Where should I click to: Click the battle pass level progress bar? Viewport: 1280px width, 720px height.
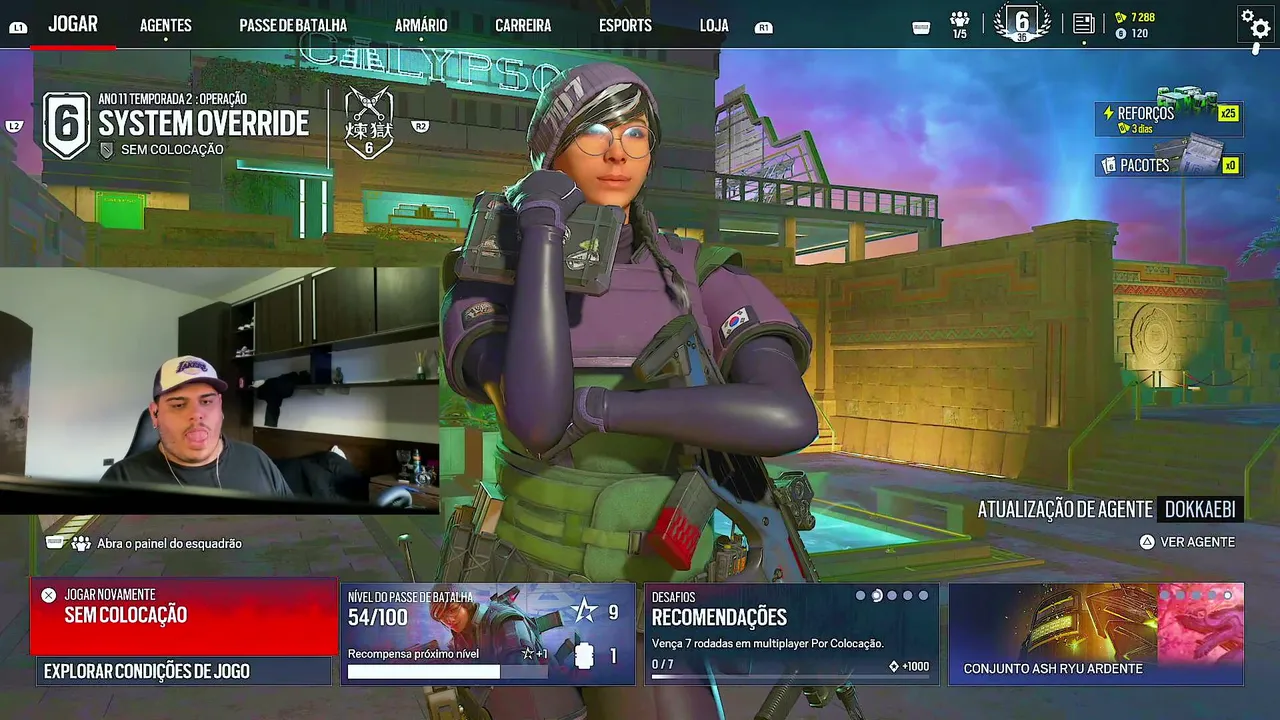pyautogui.click(x=448, y=672)
